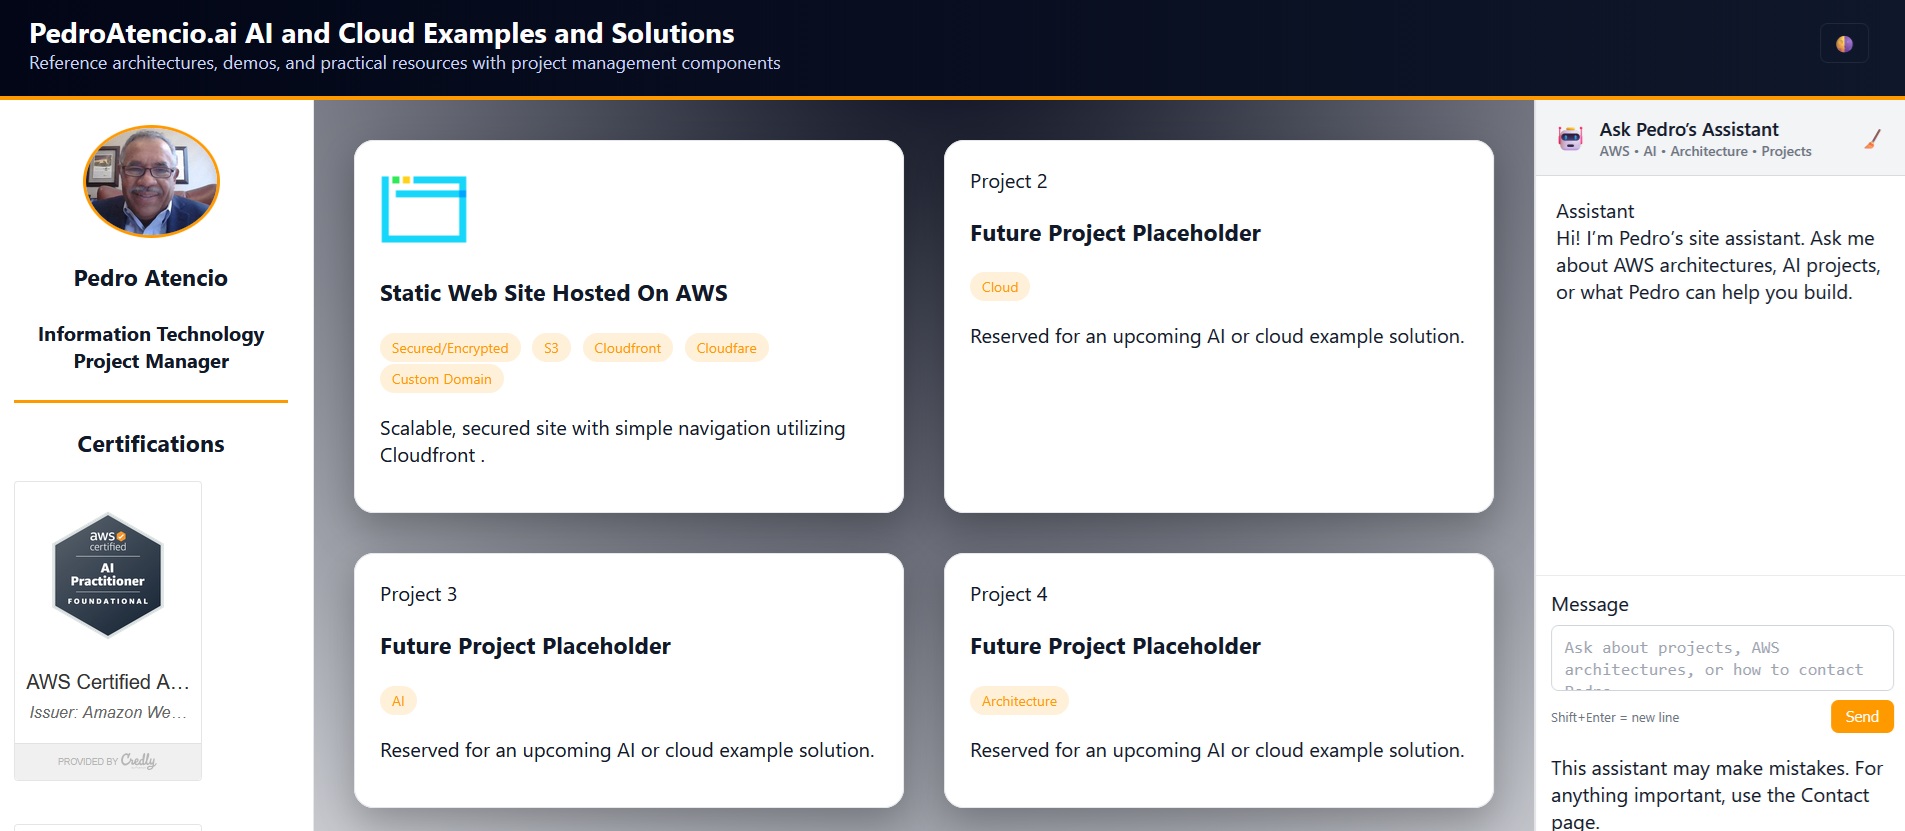Image resolution: width=1905 pixels, height=831 pixels.
Task: Select the Secured/Encrypted tag
Action: (449, 348)
